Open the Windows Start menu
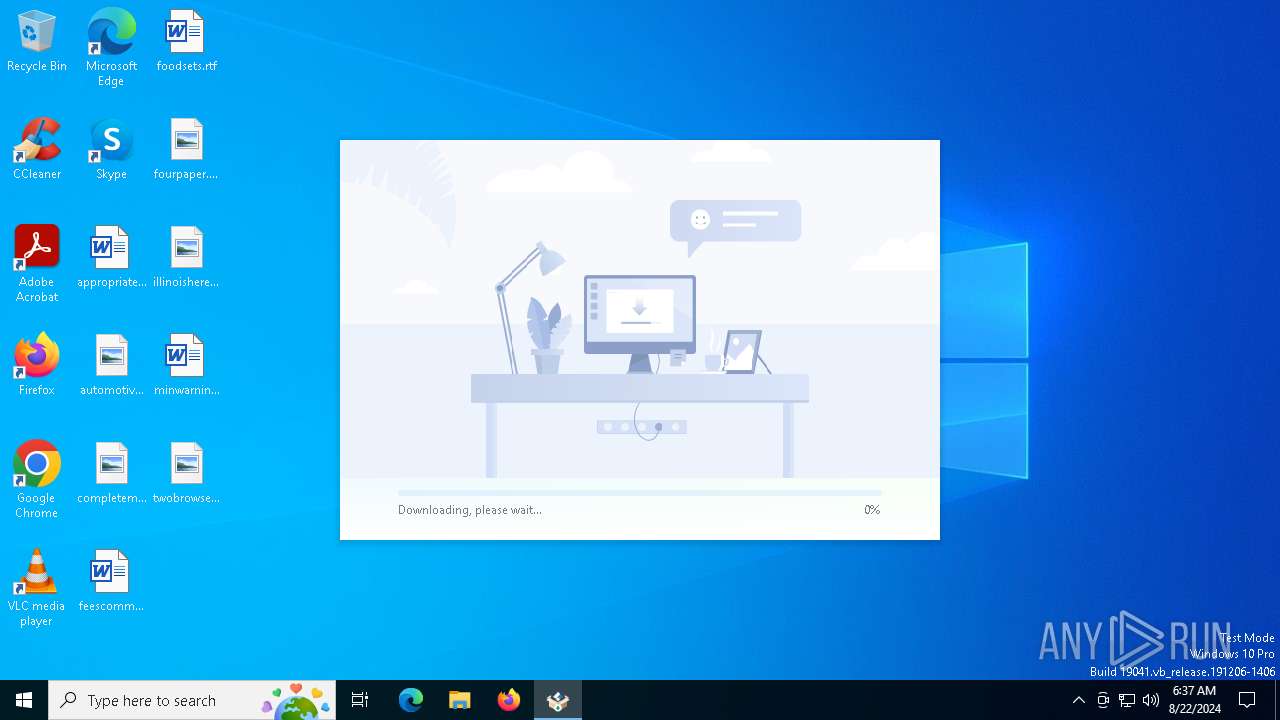1280x720 pixels. (24, 700)
